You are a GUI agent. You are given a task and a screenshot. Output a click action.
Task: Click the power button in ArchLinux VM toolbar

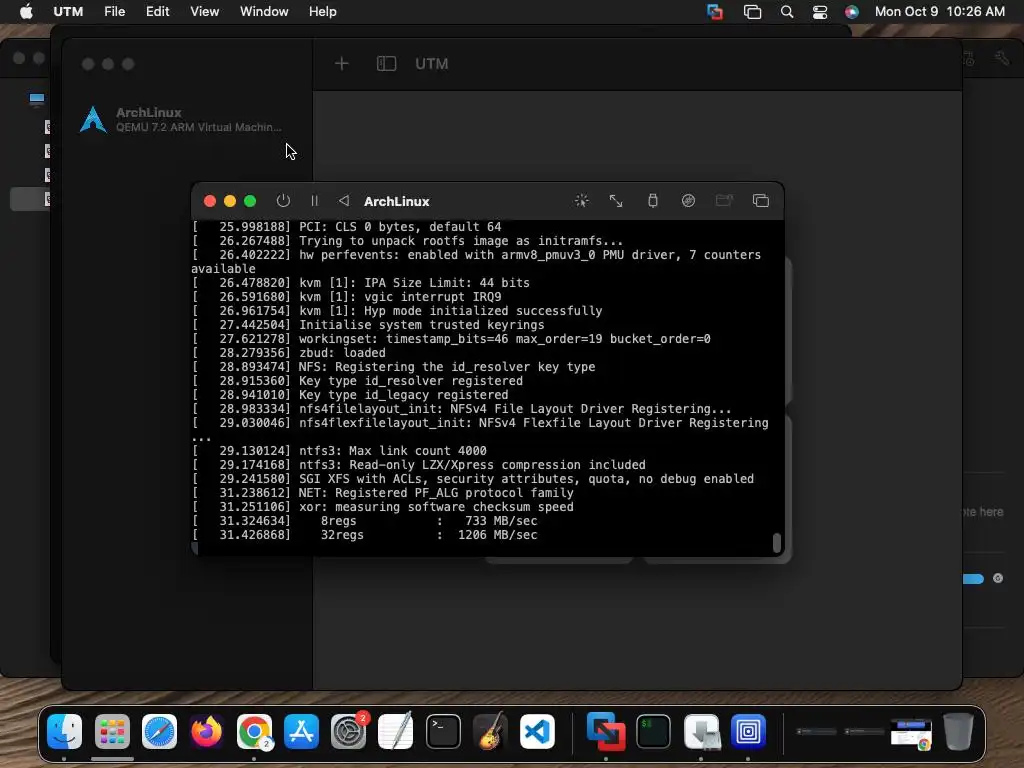(283, 200)
